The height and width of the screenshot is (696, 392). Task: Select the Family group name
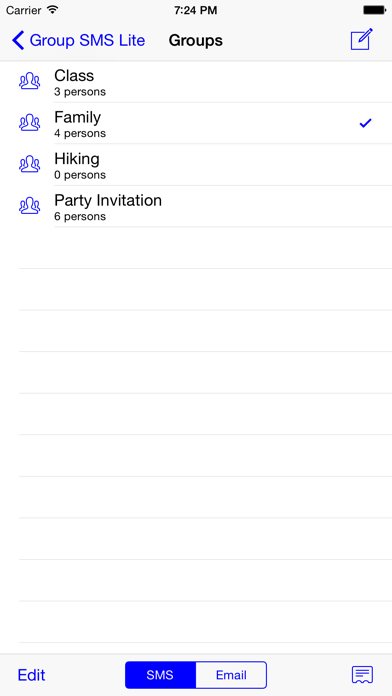click(x=78, y=118)
